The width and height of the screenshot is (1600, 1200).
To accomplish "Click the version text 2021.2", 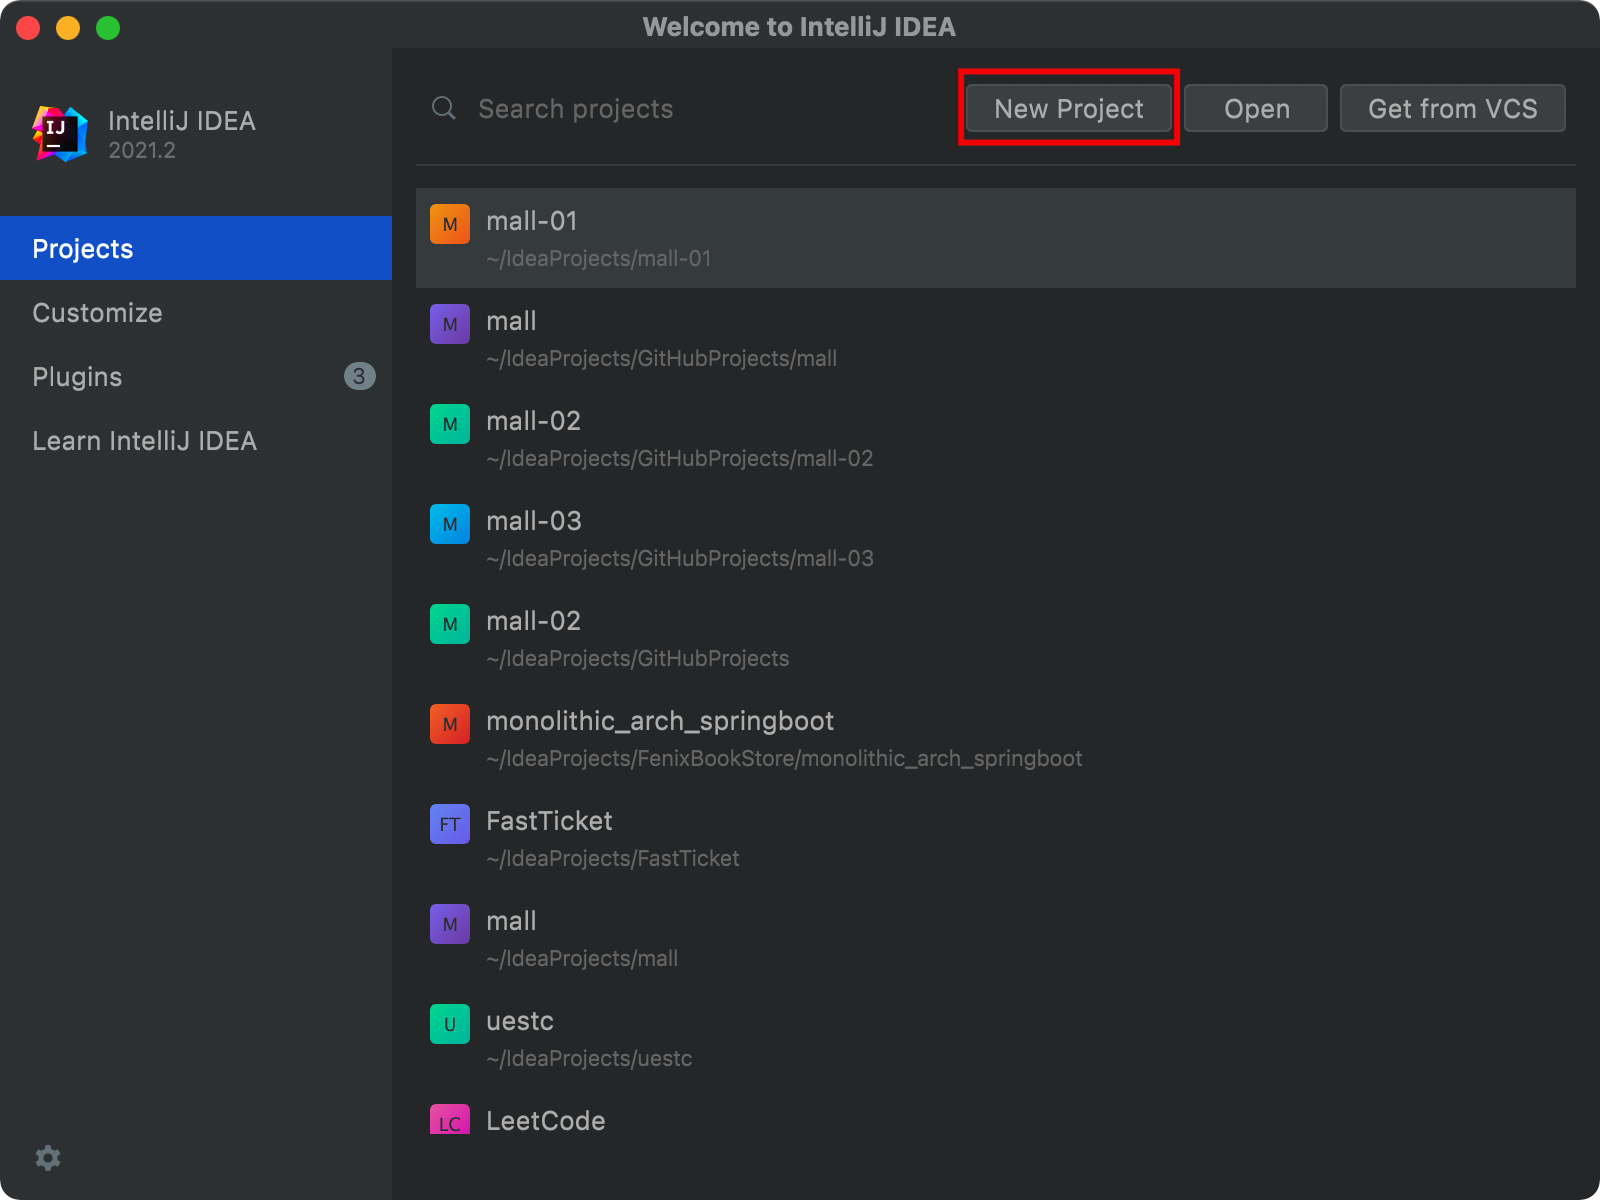I will pos(142,150).
